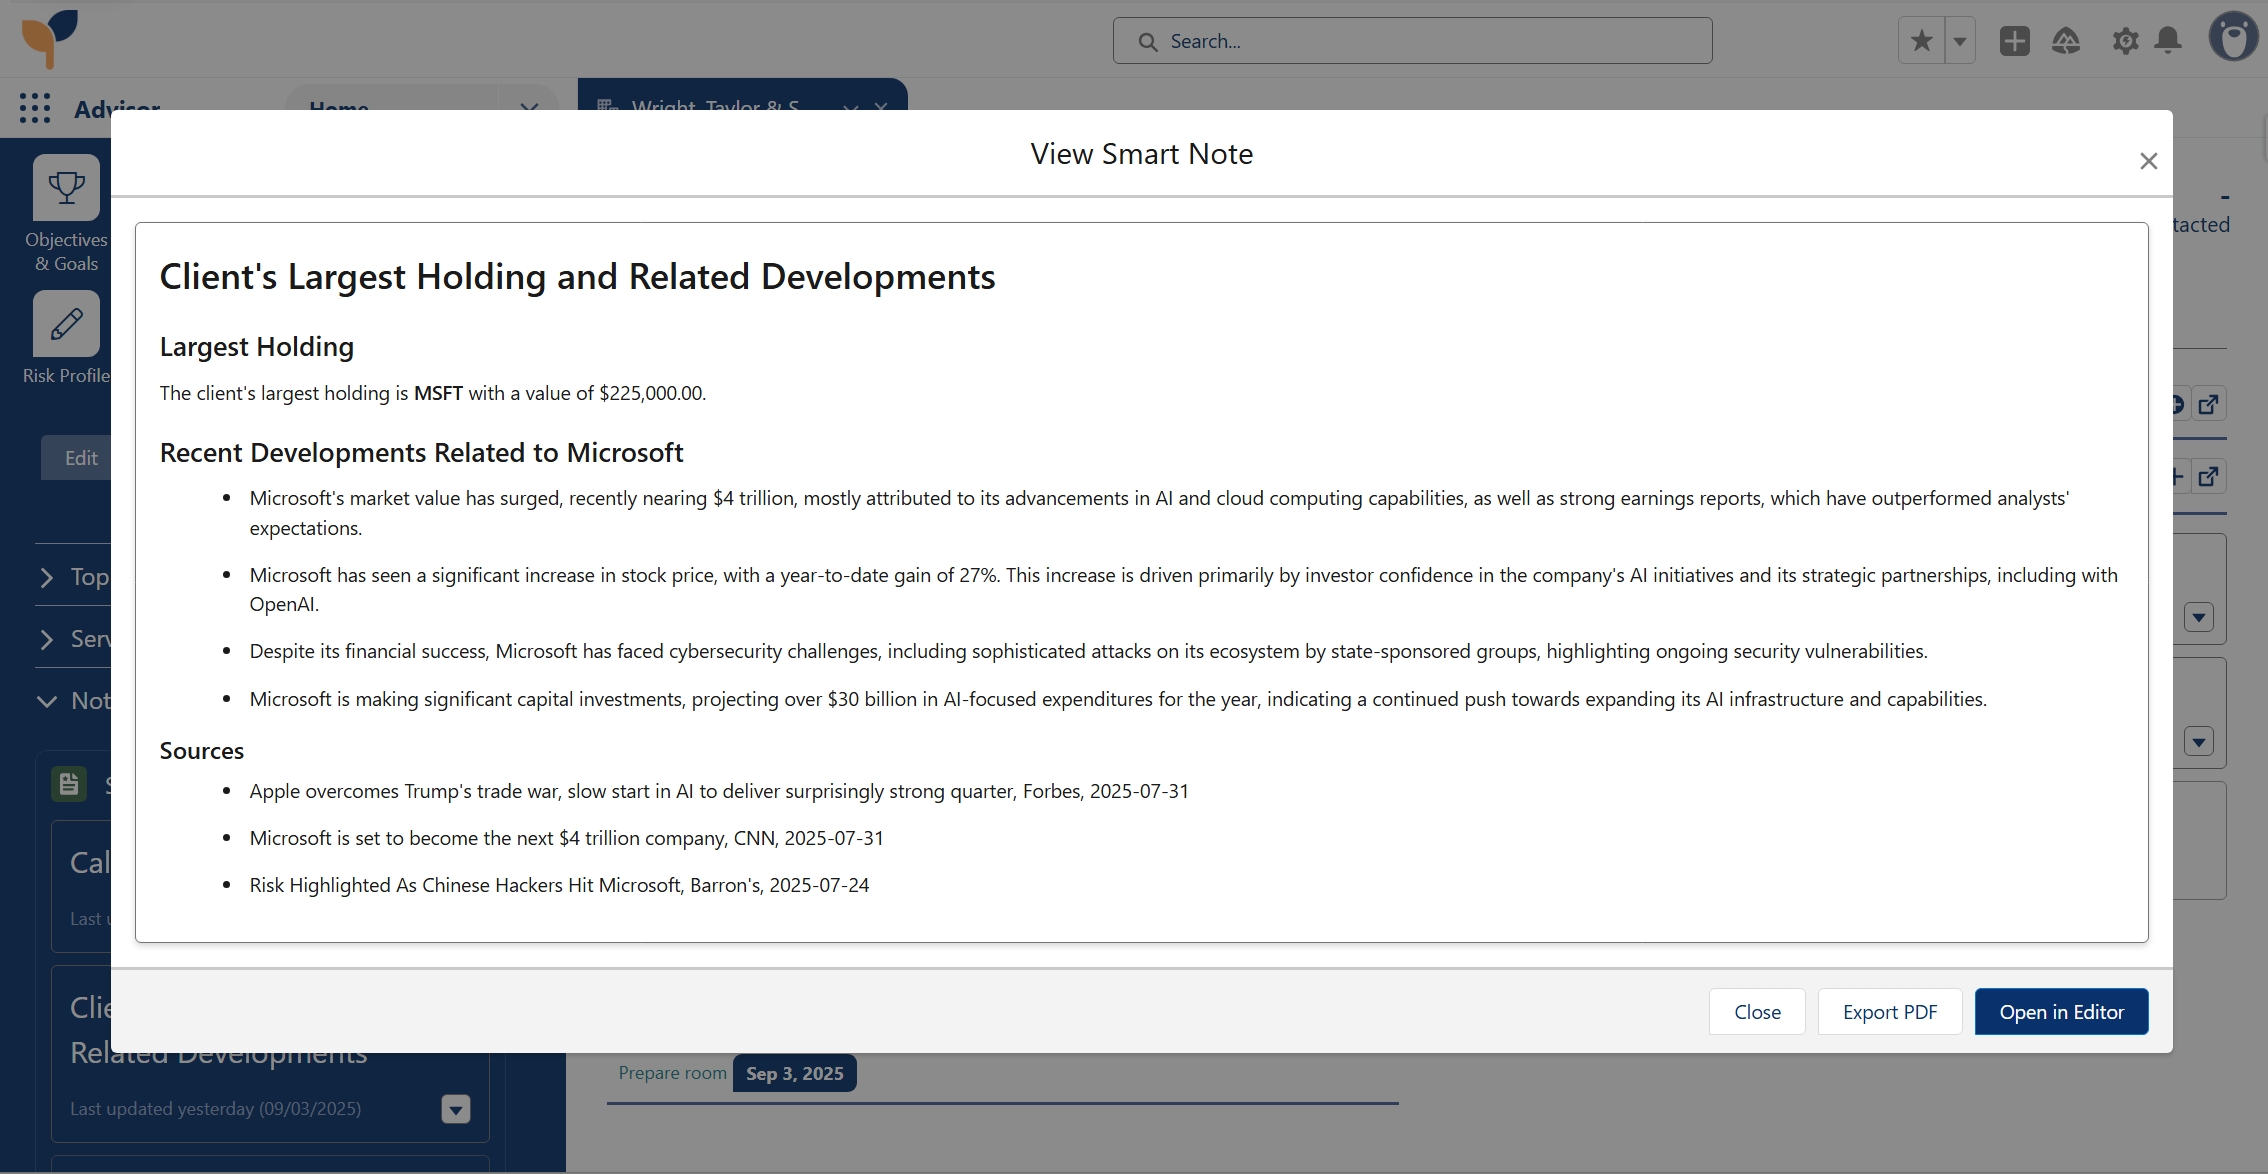The image size is (2268, 1174).
Task: Show notifications via the bell icon
Action: (2168, 41)
